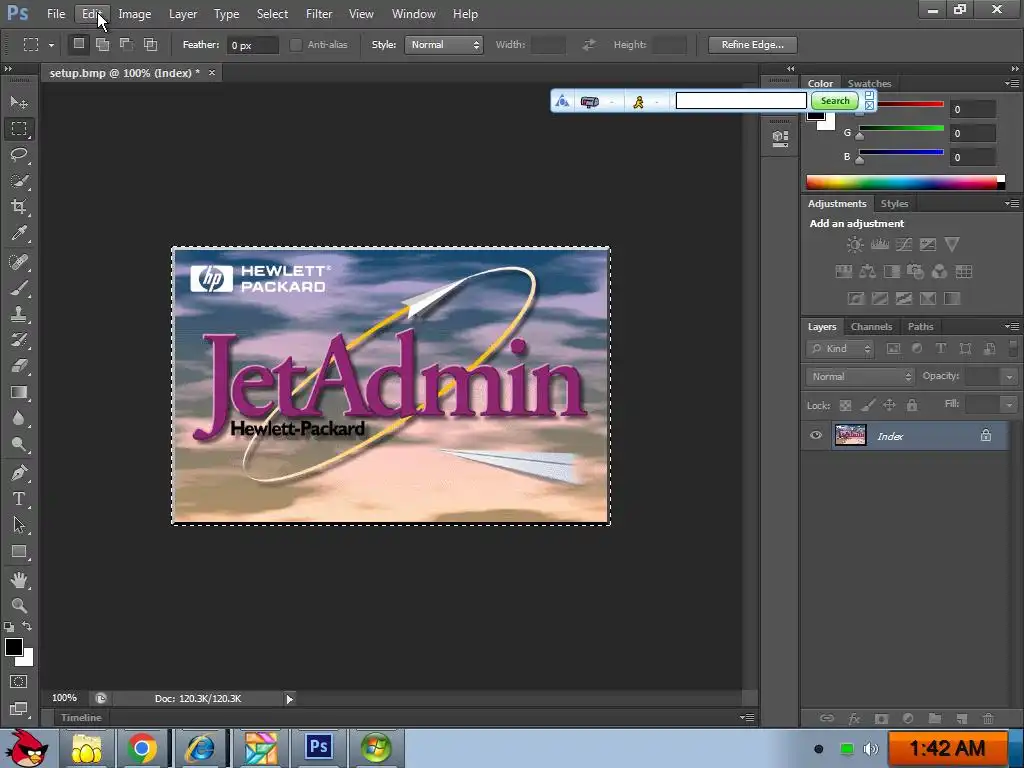
Task: Select the Dodge tool
Action: pyautogui.click(x=19, y=445)
